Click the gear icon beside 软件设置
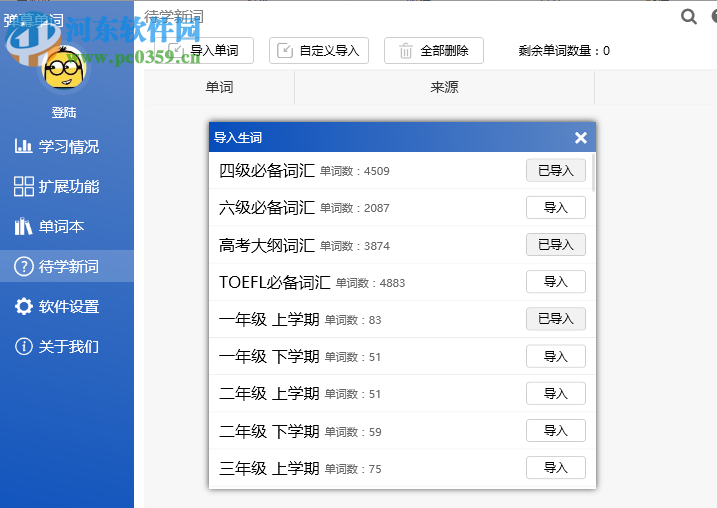Viewport: 717px width, 508px height. 24,306
